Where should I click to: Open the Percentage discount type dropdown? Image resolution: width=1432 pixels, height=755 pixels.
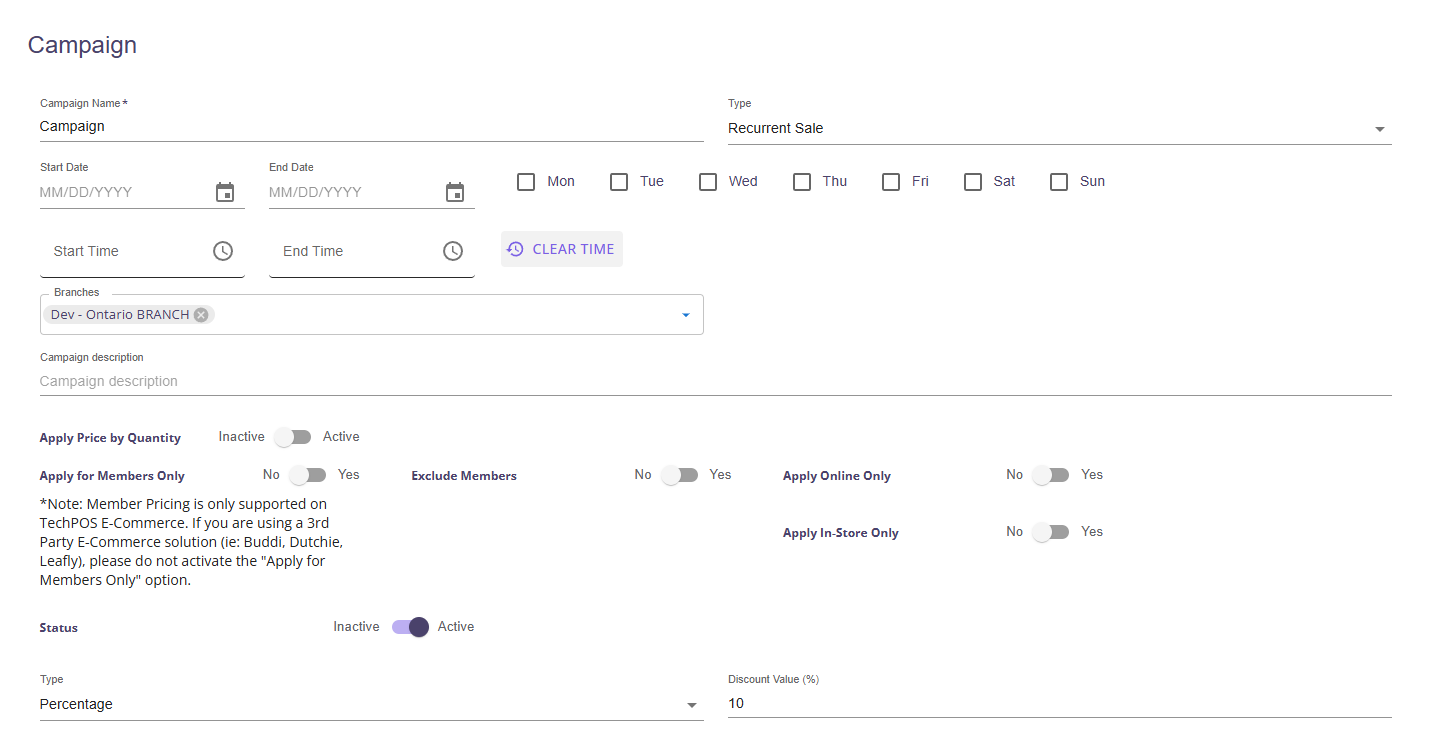pos(371,704)
